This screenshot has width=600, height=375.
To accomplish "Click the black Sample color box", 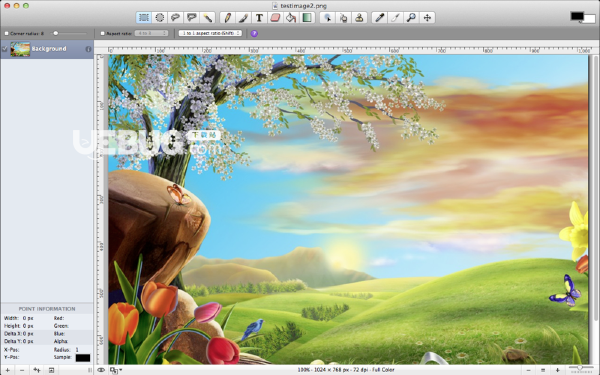I will tap(83, 358).
